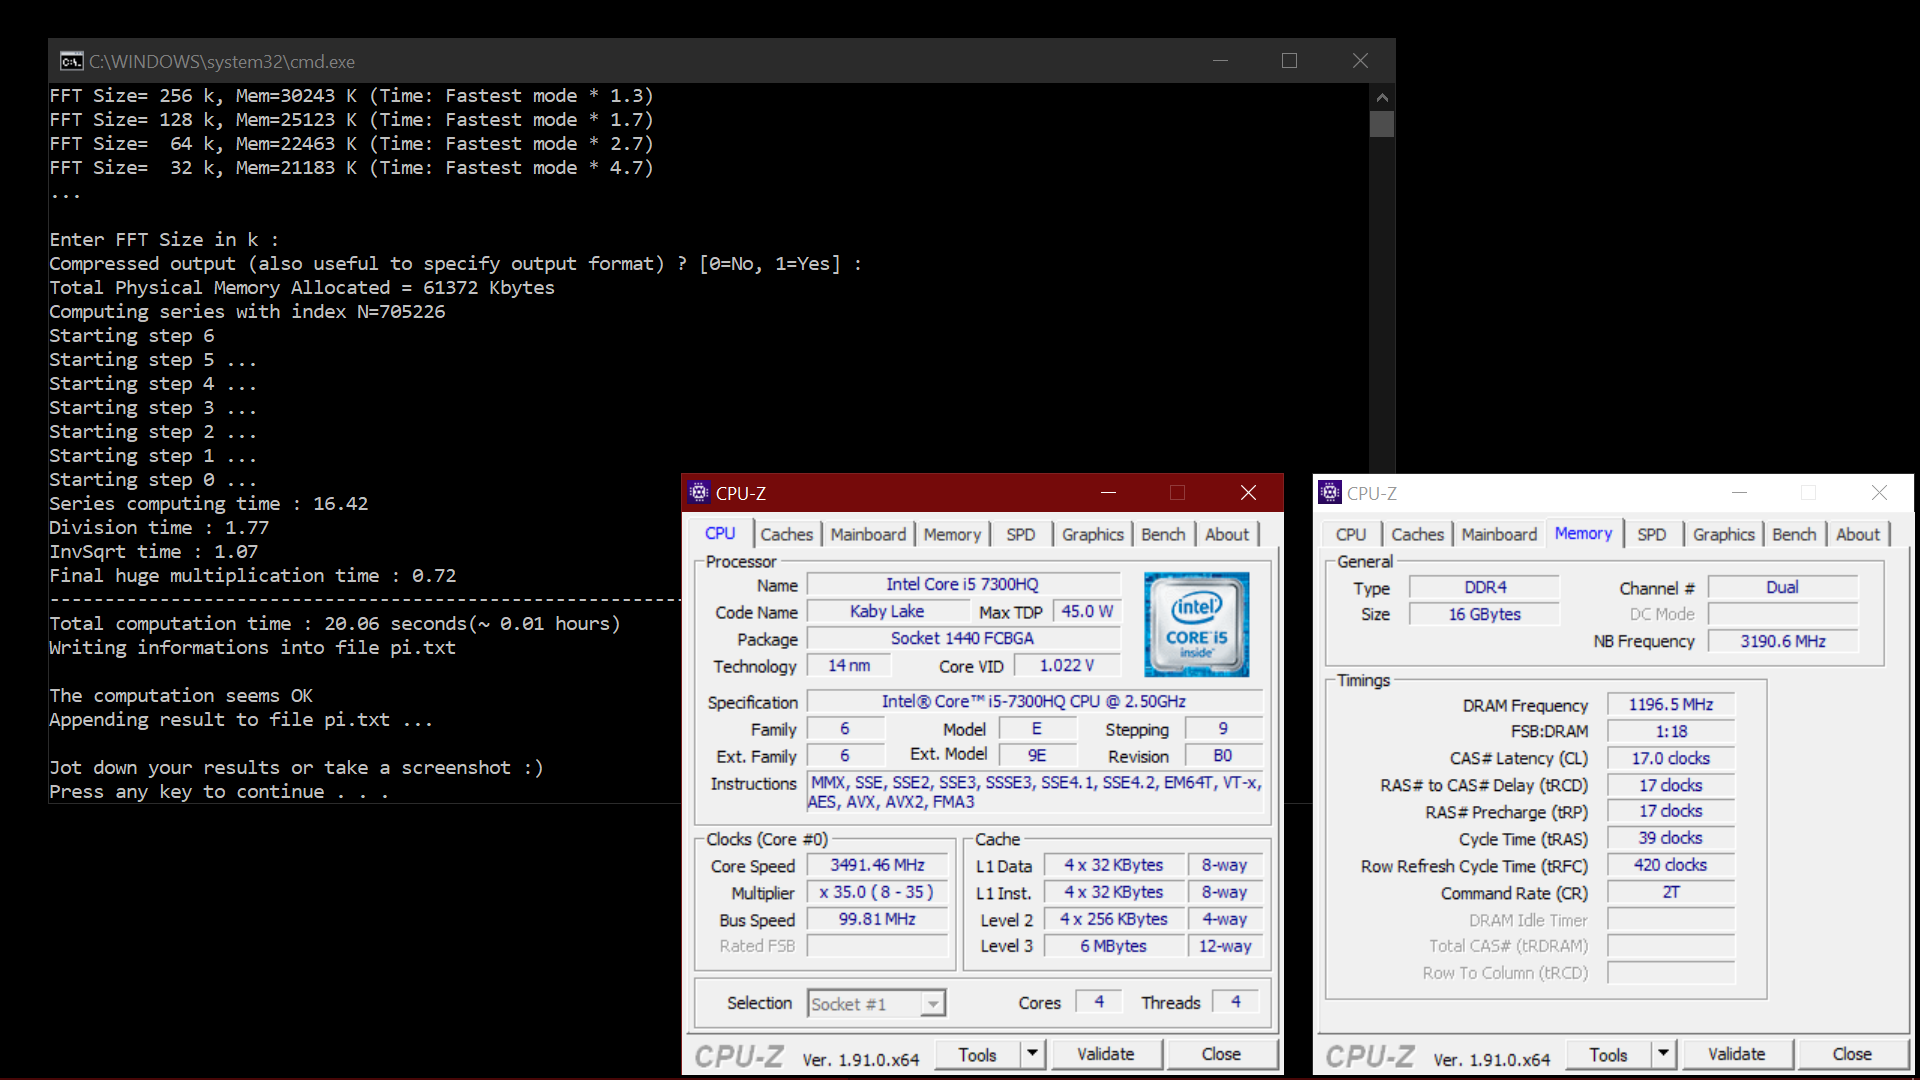Minimize the cmd.exe window
The height and width of the screenshot is (1080, 1920).
(x=1220, y=61)
